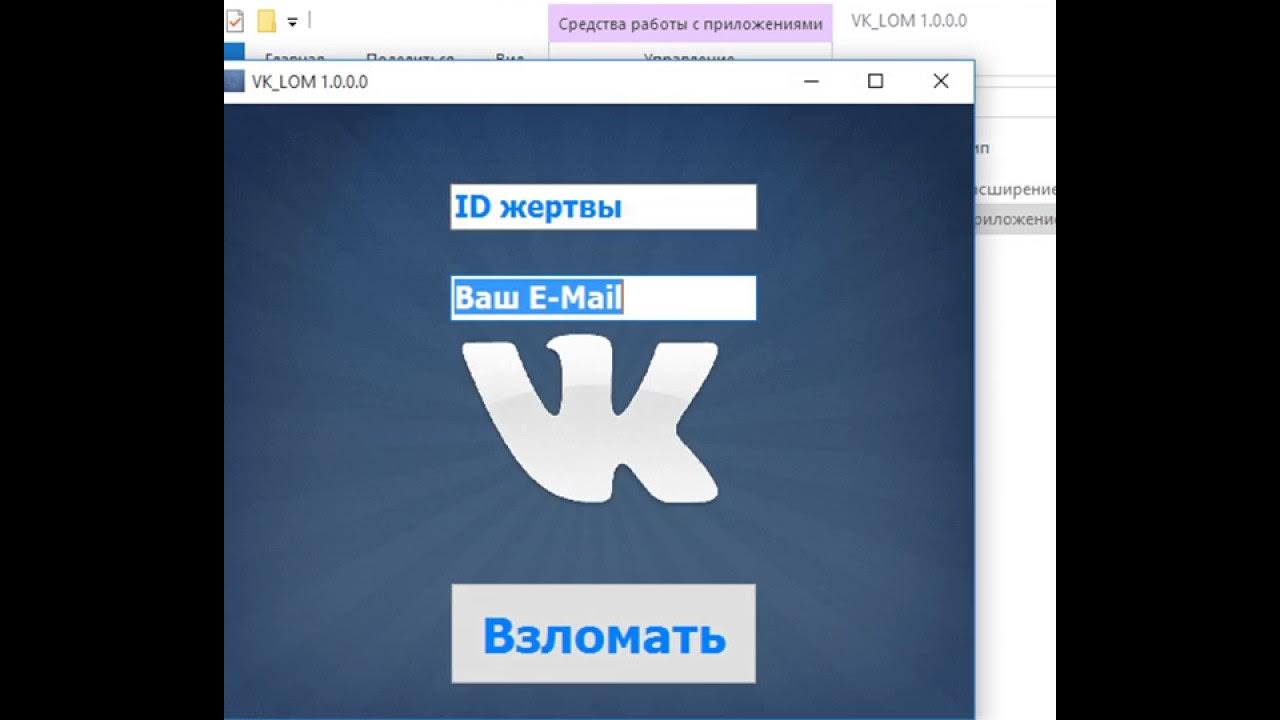Viewport: 1280px width, 720px height.
Task: Open the Explorer quick access toolbar dropdown arrow
Action: (x=292, y=21)
